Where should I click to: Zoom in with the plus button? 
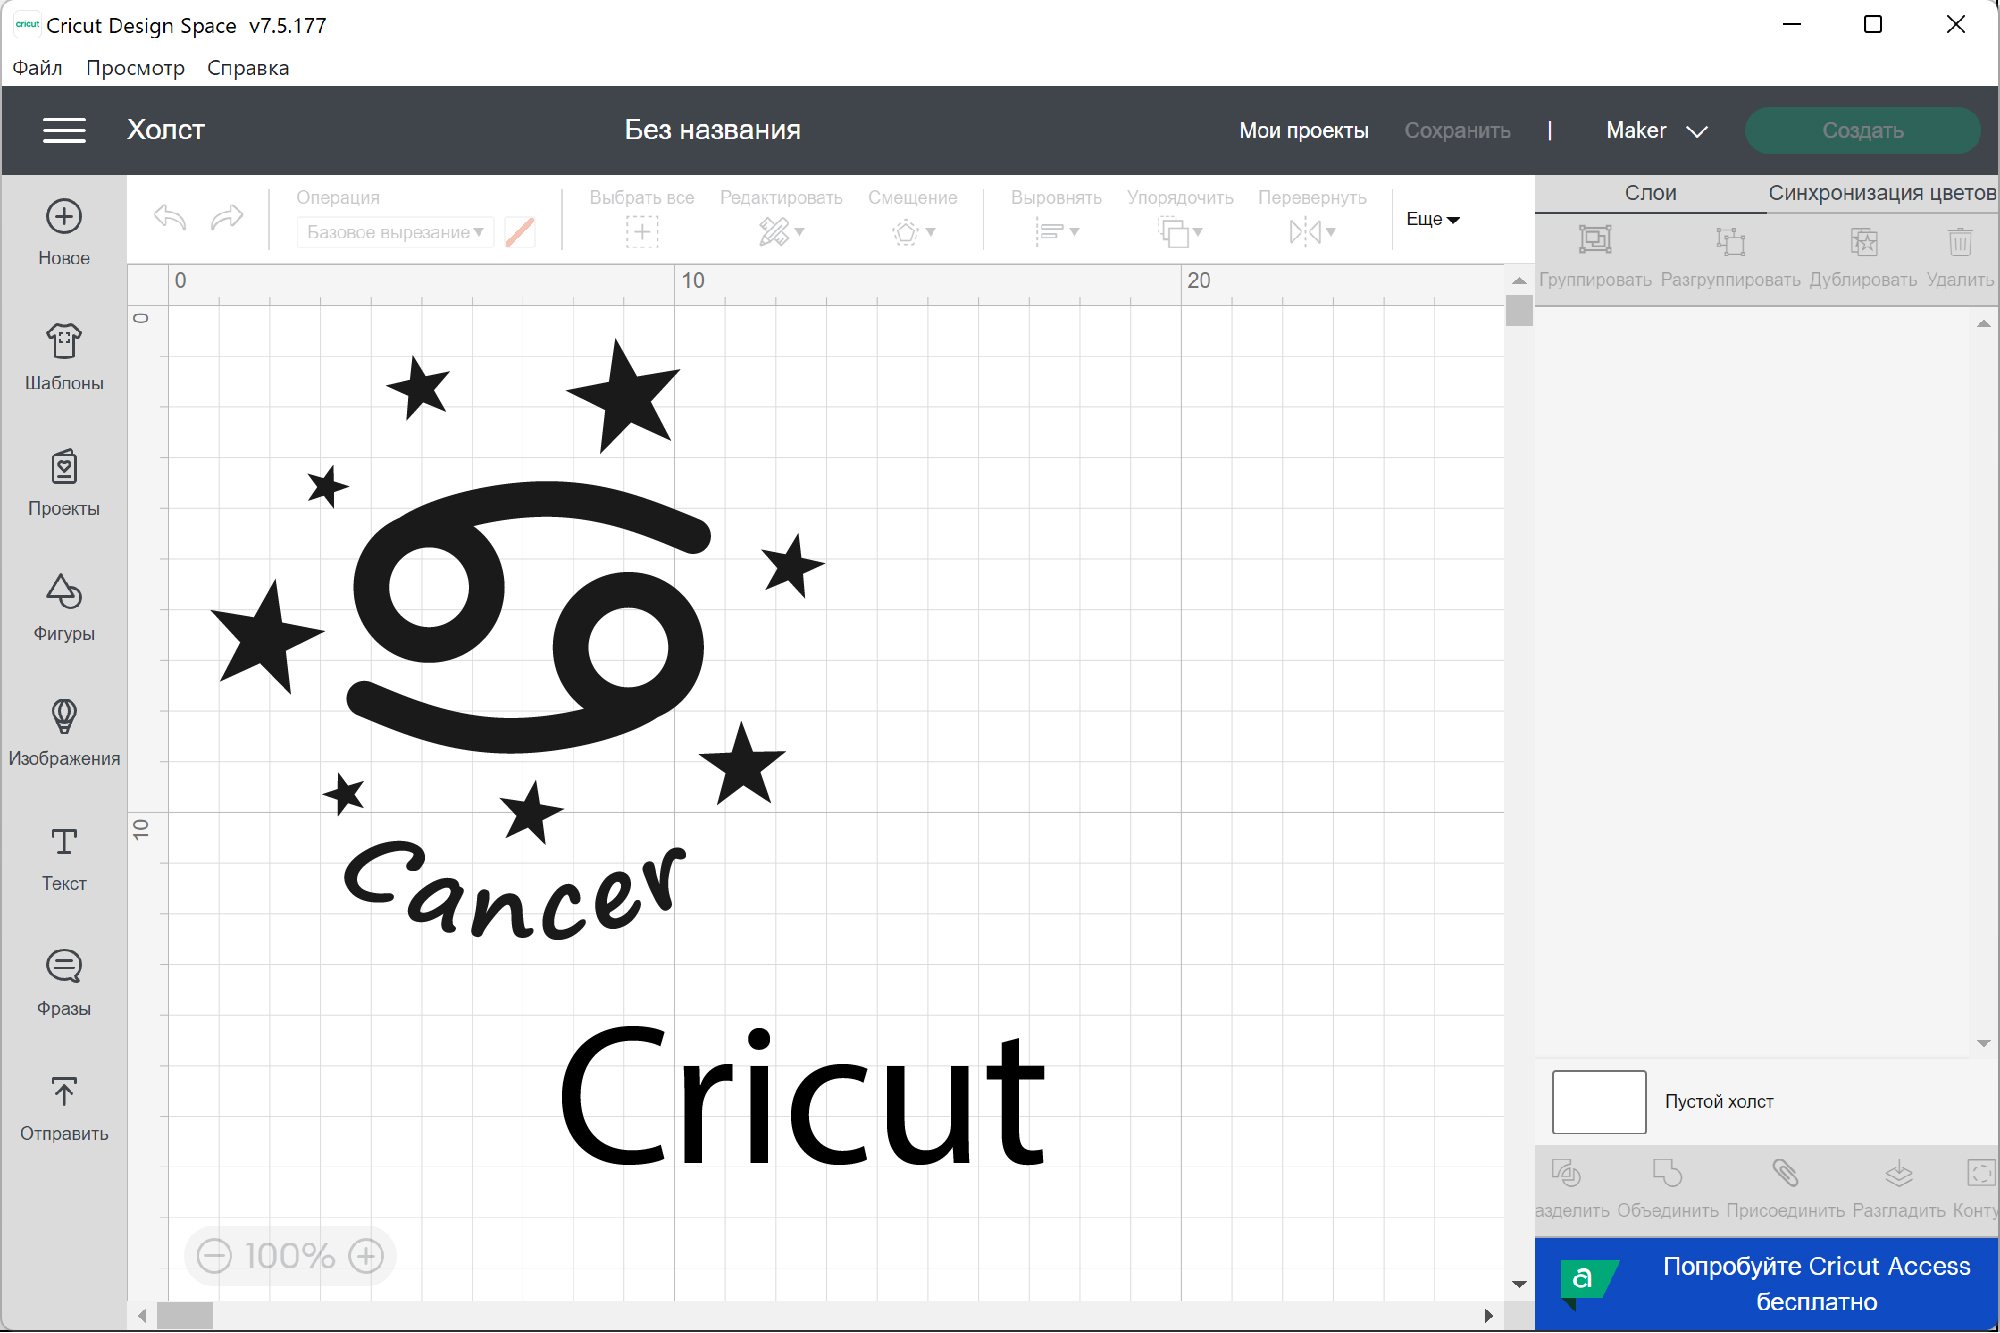pyautogui.click(x=366, y=1255)
